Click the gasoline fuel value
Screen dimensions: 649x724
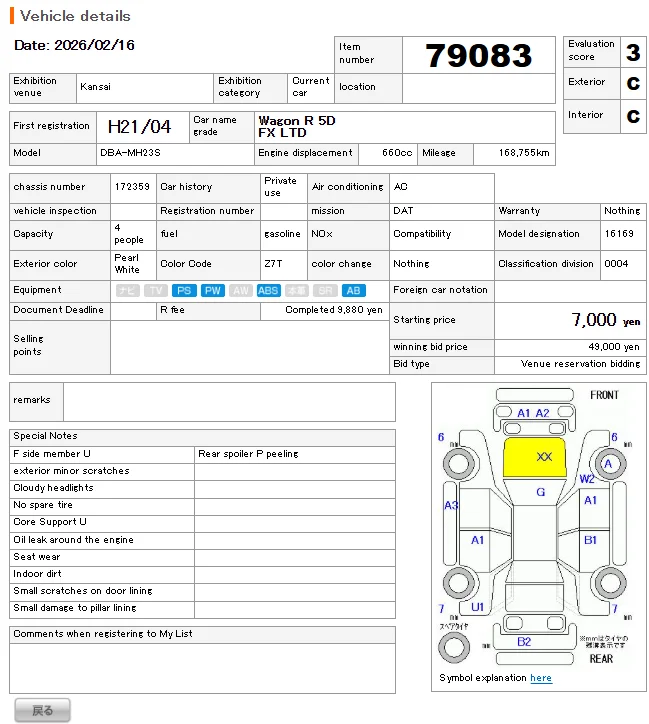[x=282, y=234]
